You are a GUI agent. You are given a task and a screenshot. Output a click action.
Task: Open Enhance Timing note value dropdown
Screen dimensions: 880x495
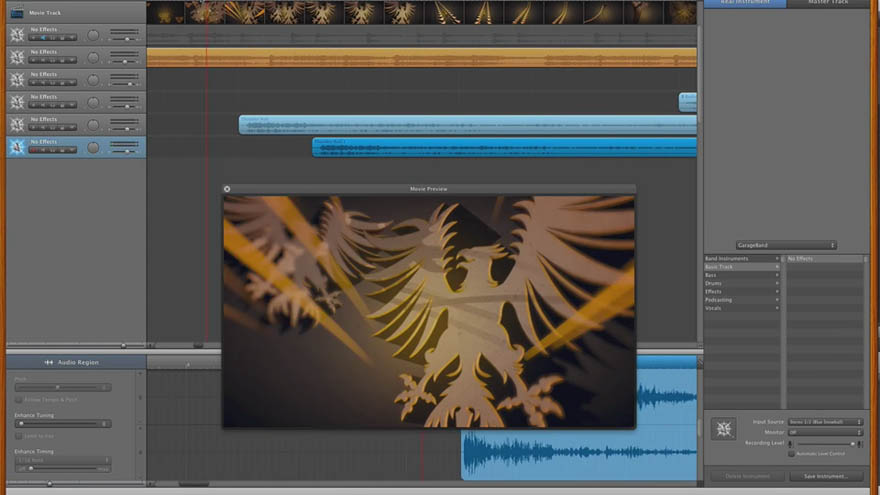click(63, 460)
